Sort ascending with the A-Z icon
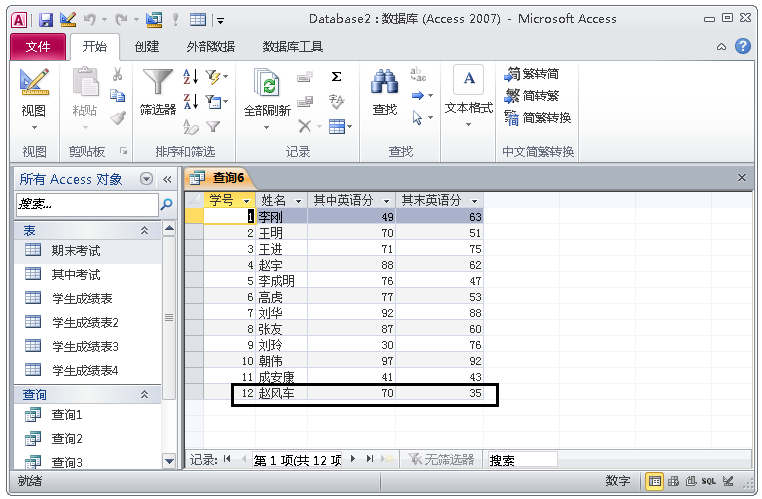 [190, 76]
